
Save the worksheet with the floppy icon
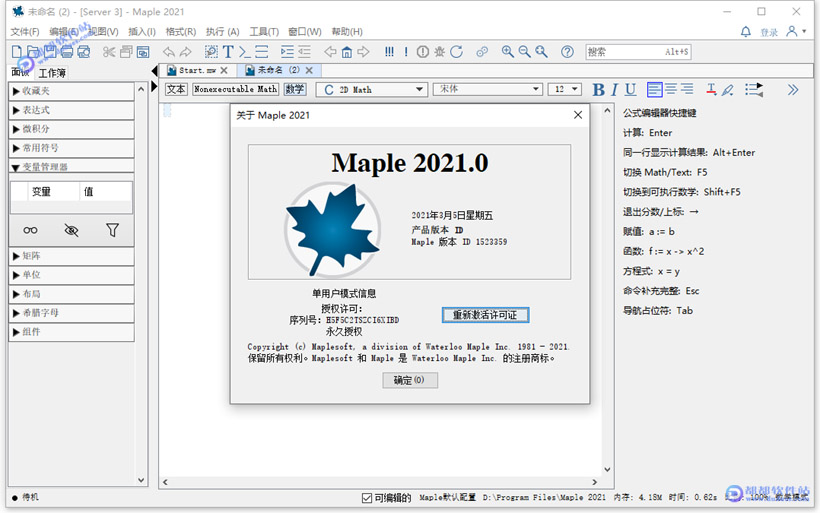(50, 51)
